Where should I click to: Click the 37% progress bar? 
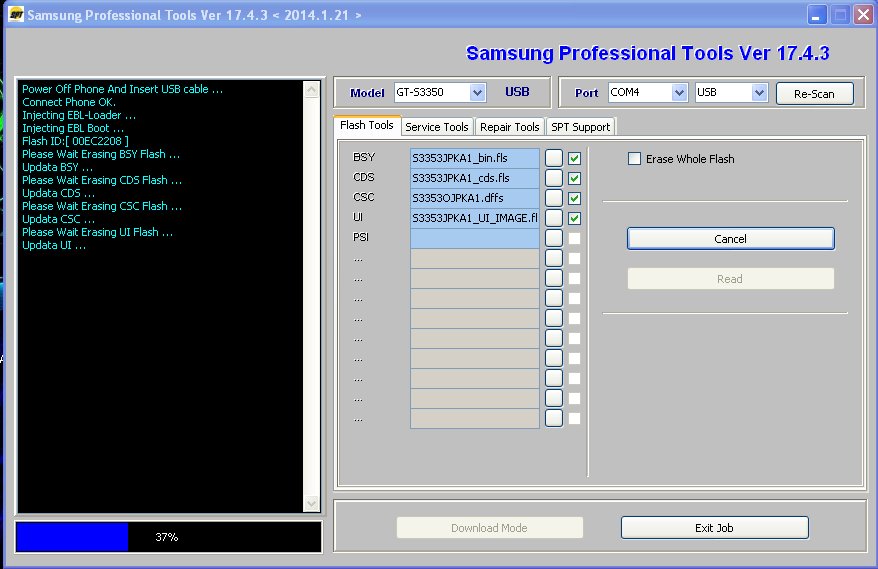[169, 537]
